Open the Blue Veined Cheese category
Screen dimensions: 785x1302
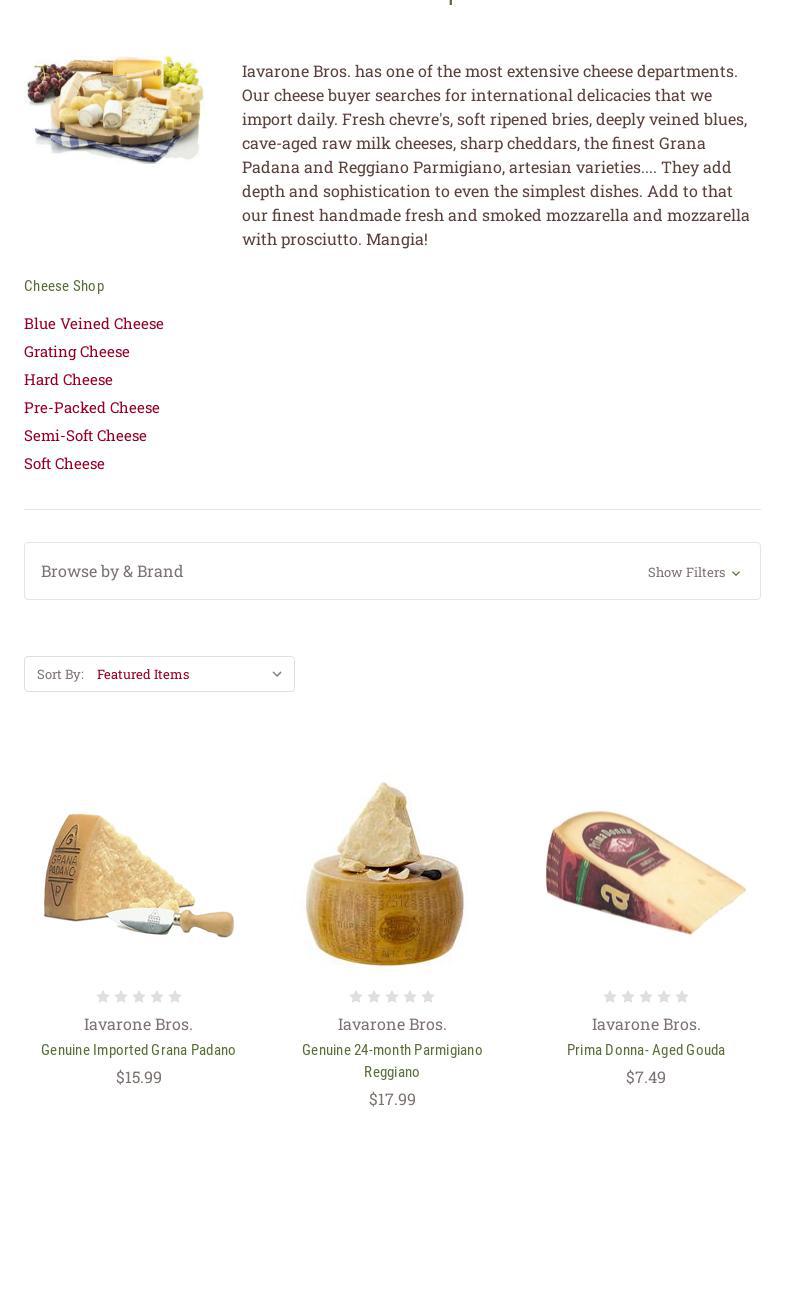pyautogui.click(x=94, y=323)
